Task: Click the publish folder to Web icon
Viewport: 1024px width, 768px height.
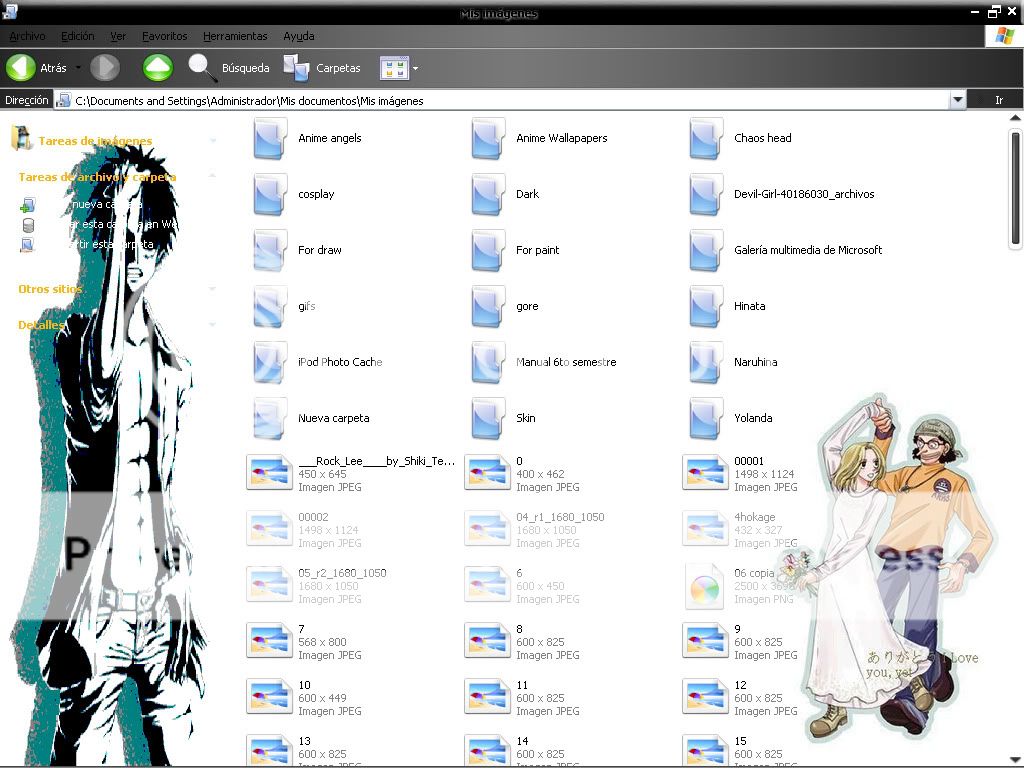Action: point(27,225)
